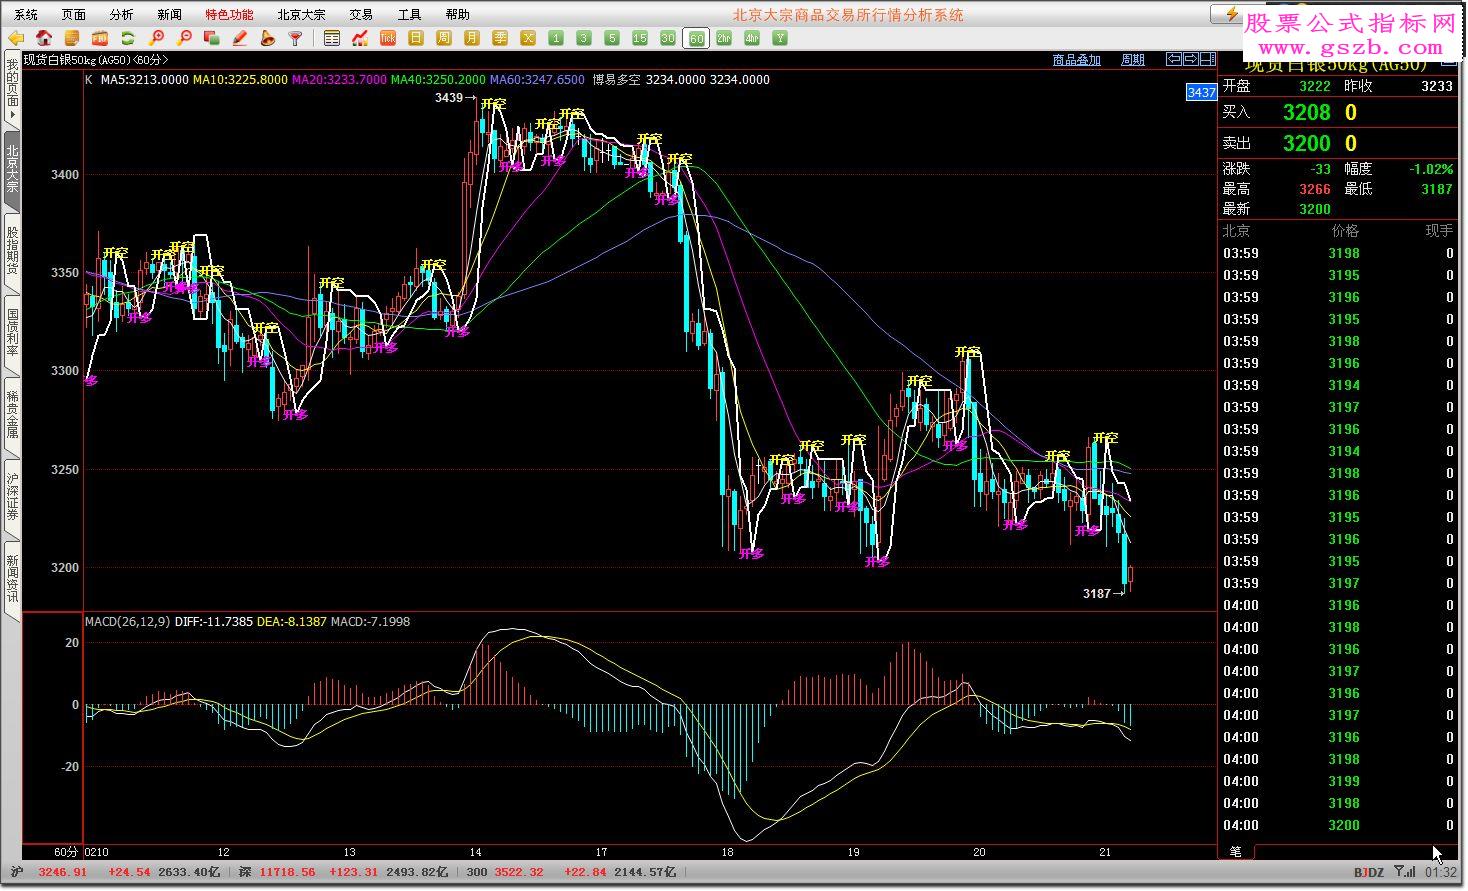
Task: Go to the home page icon
Action: coord(44,38)
